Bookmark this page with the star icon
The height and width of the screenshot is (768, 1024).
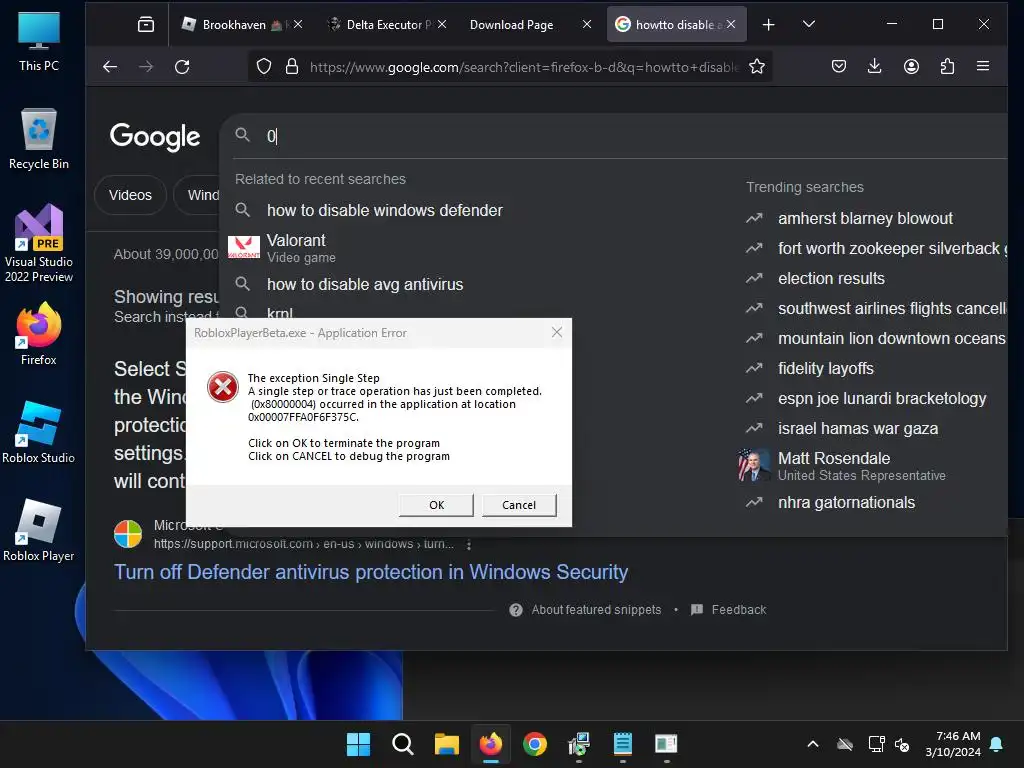point(757,67)
